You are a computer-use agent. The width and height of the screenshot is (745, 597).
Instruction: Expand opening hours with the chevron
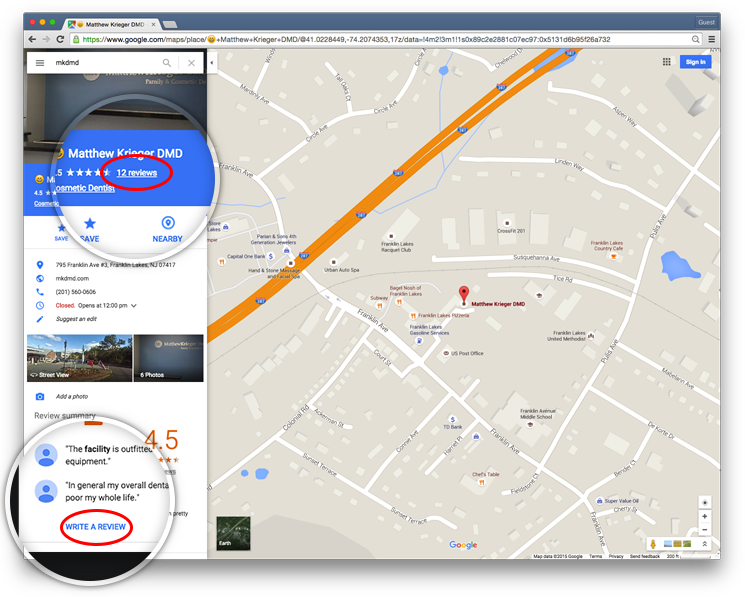134,306
